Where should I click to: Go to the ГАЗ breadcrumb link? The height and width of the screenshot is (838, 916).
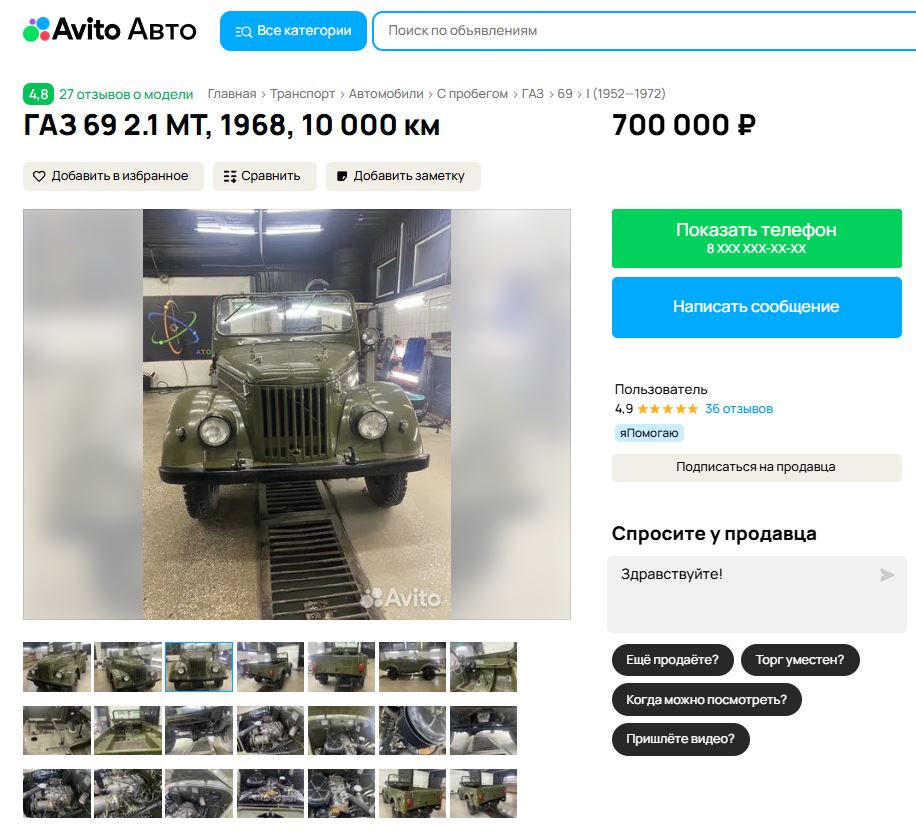click(532, 94)
